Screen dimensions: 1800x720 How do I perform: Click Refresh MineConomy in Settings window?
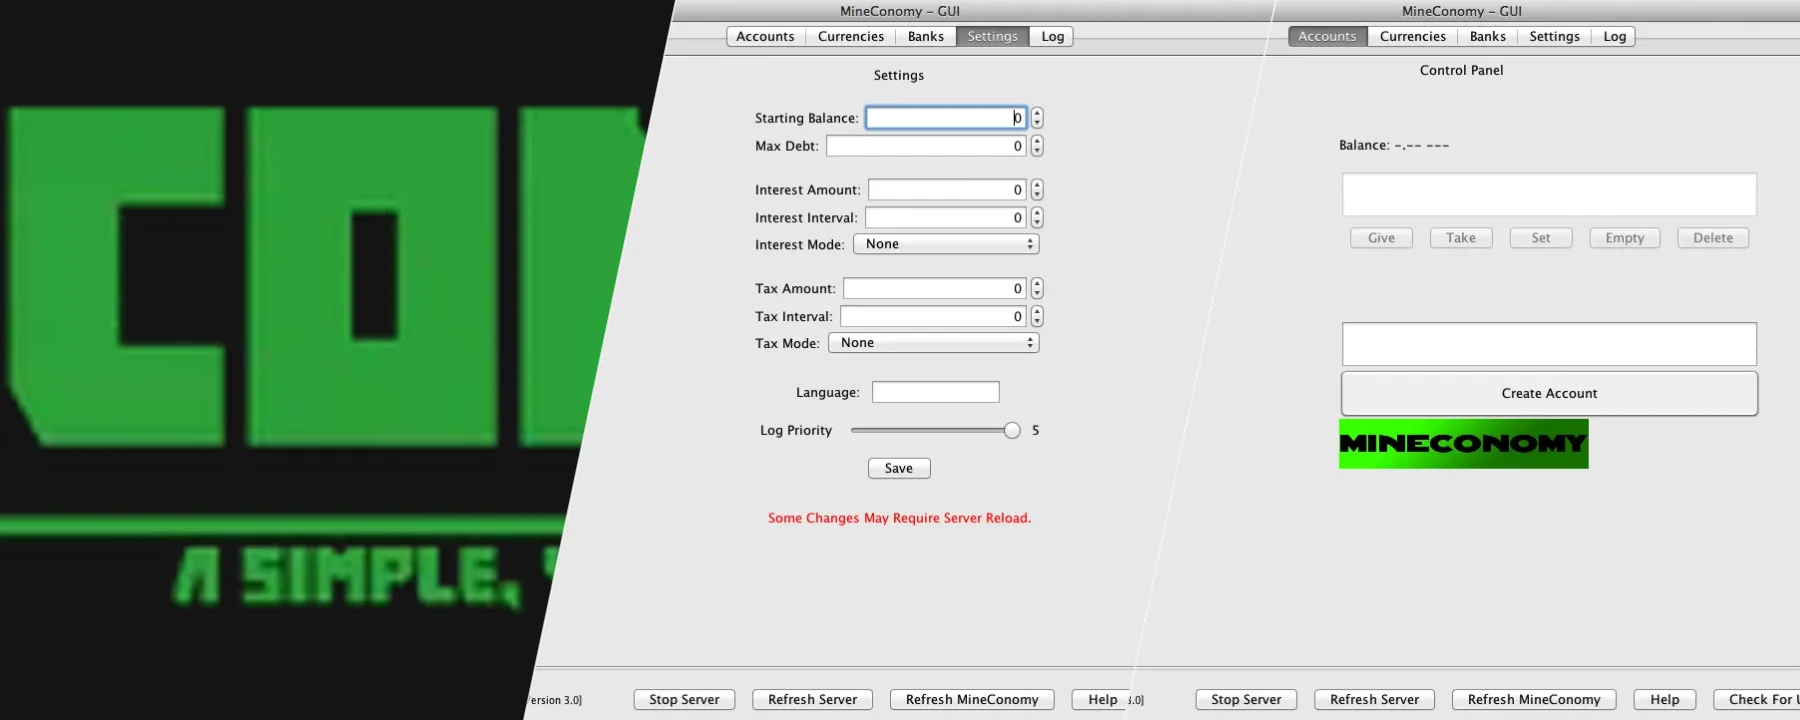pos(972,700)
